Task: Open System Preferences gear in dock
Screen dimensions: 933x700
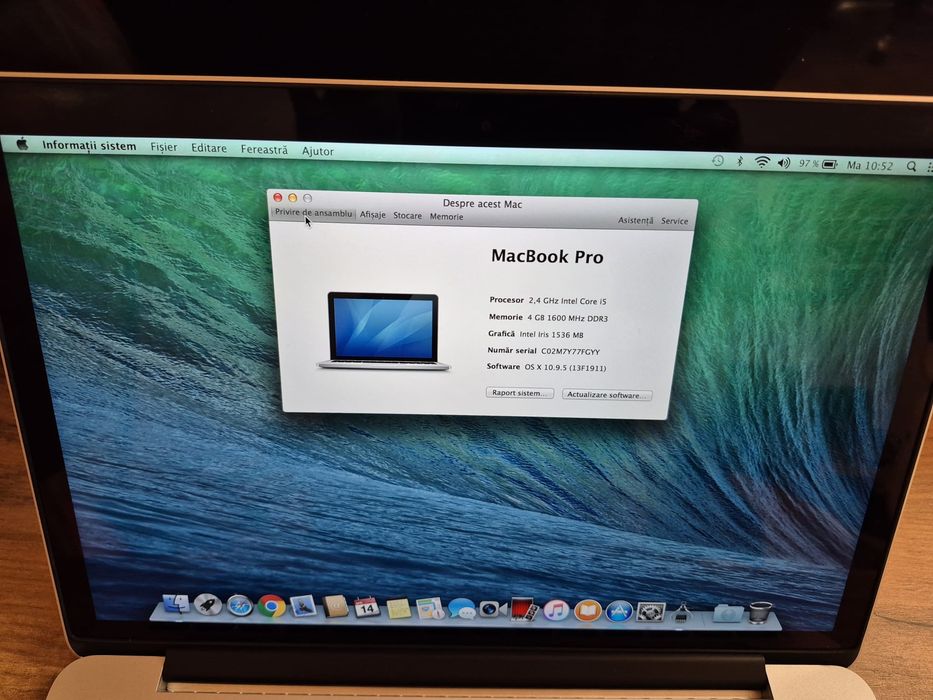Action: tap(650, 612)
